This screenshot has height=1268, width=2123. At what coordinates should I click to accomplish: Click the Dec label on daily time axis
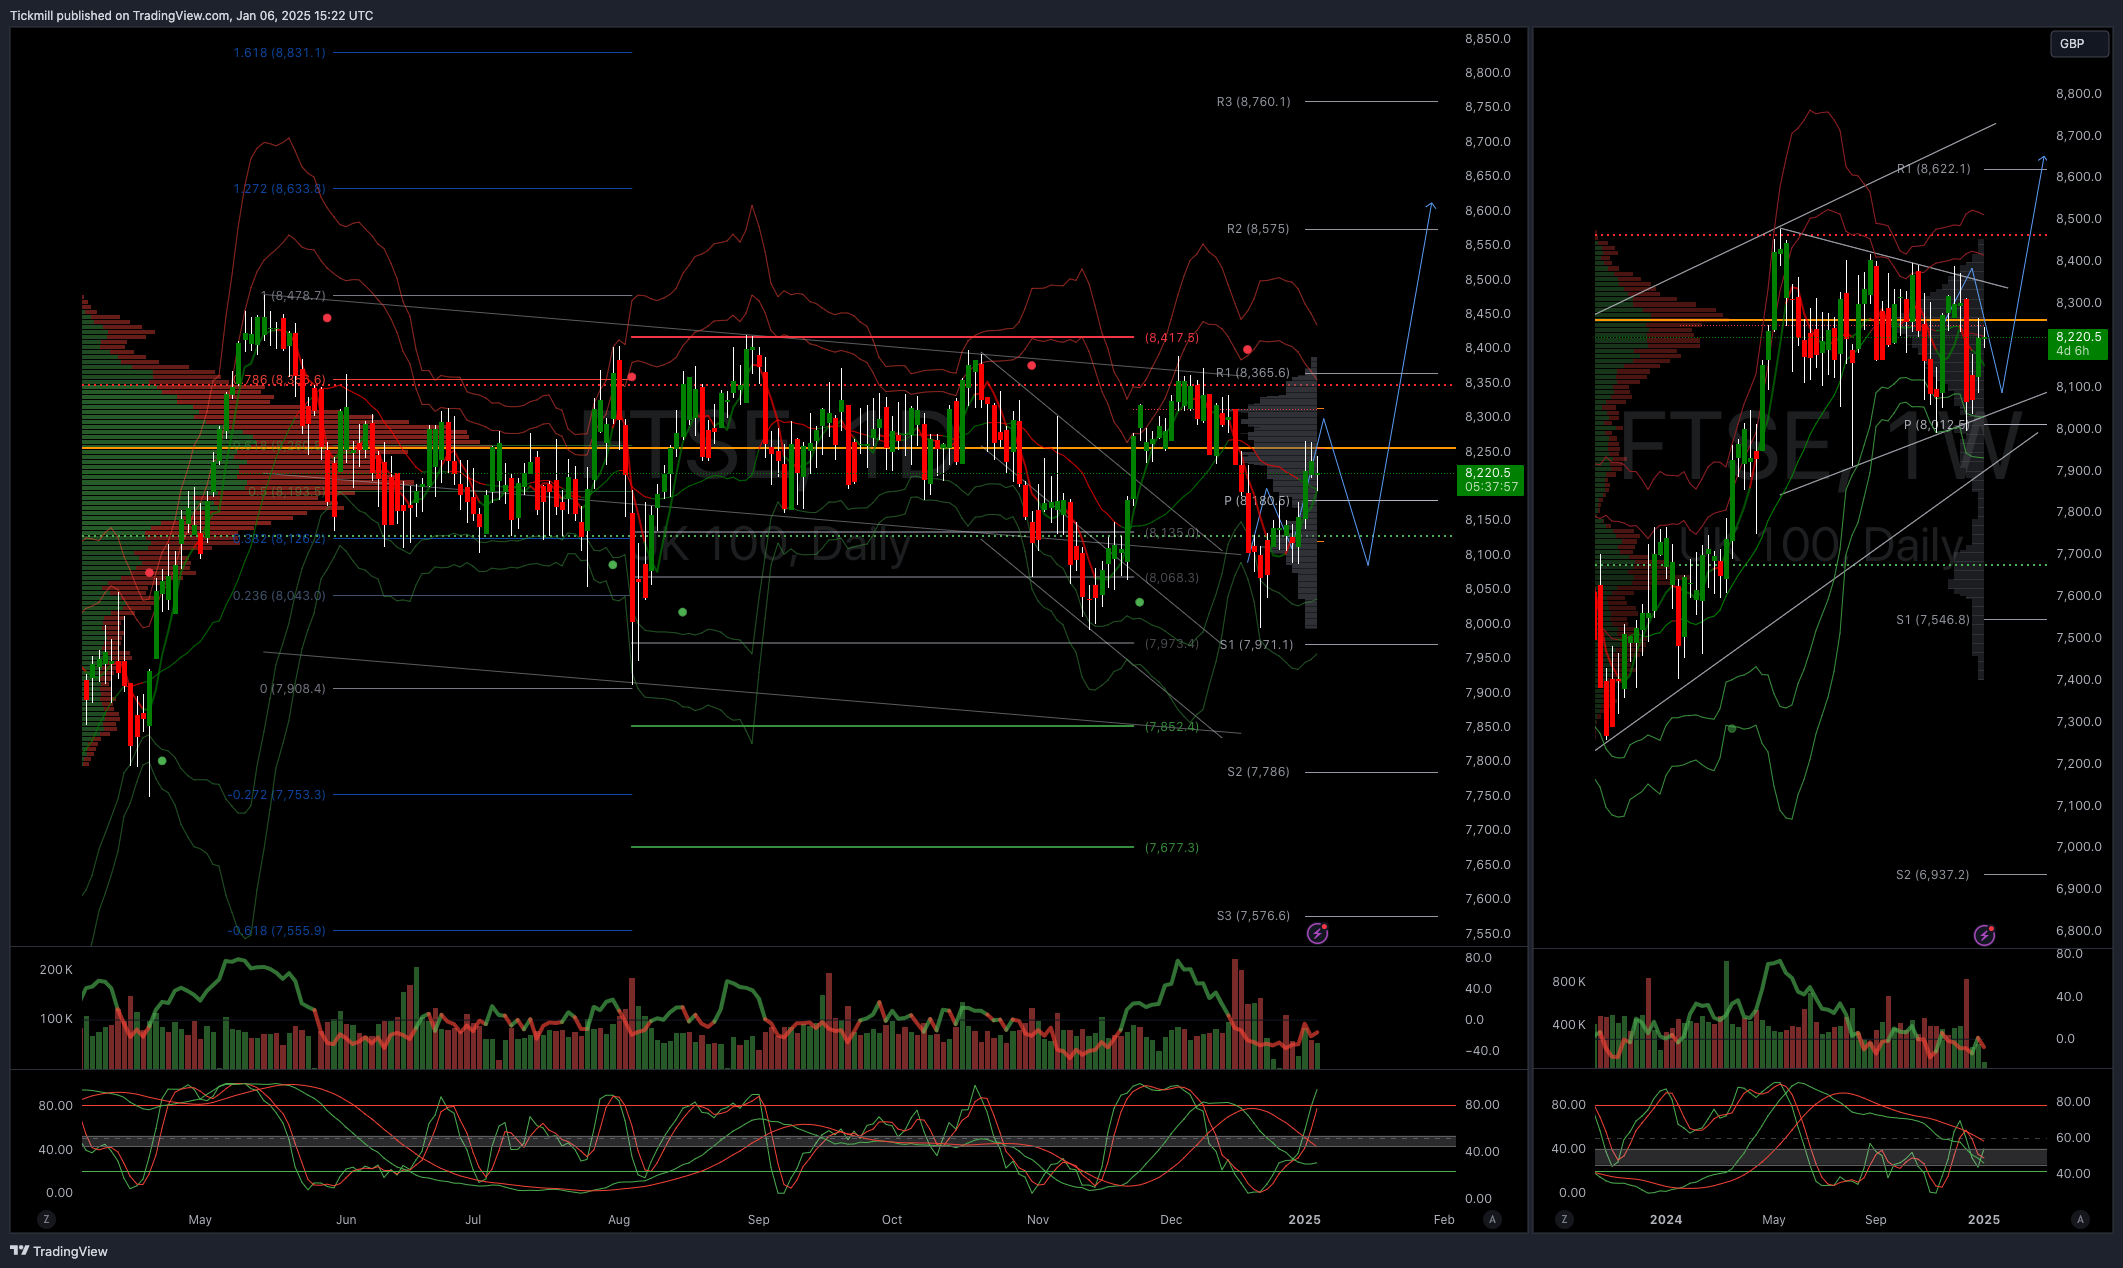tap(1171, 1219)
